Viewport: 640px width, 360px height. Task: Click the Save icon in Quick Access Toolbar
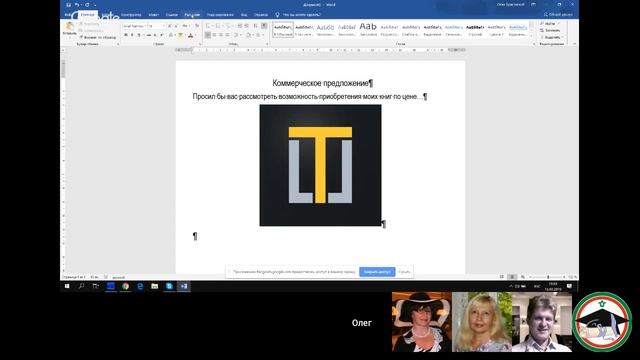coord(68,5)
